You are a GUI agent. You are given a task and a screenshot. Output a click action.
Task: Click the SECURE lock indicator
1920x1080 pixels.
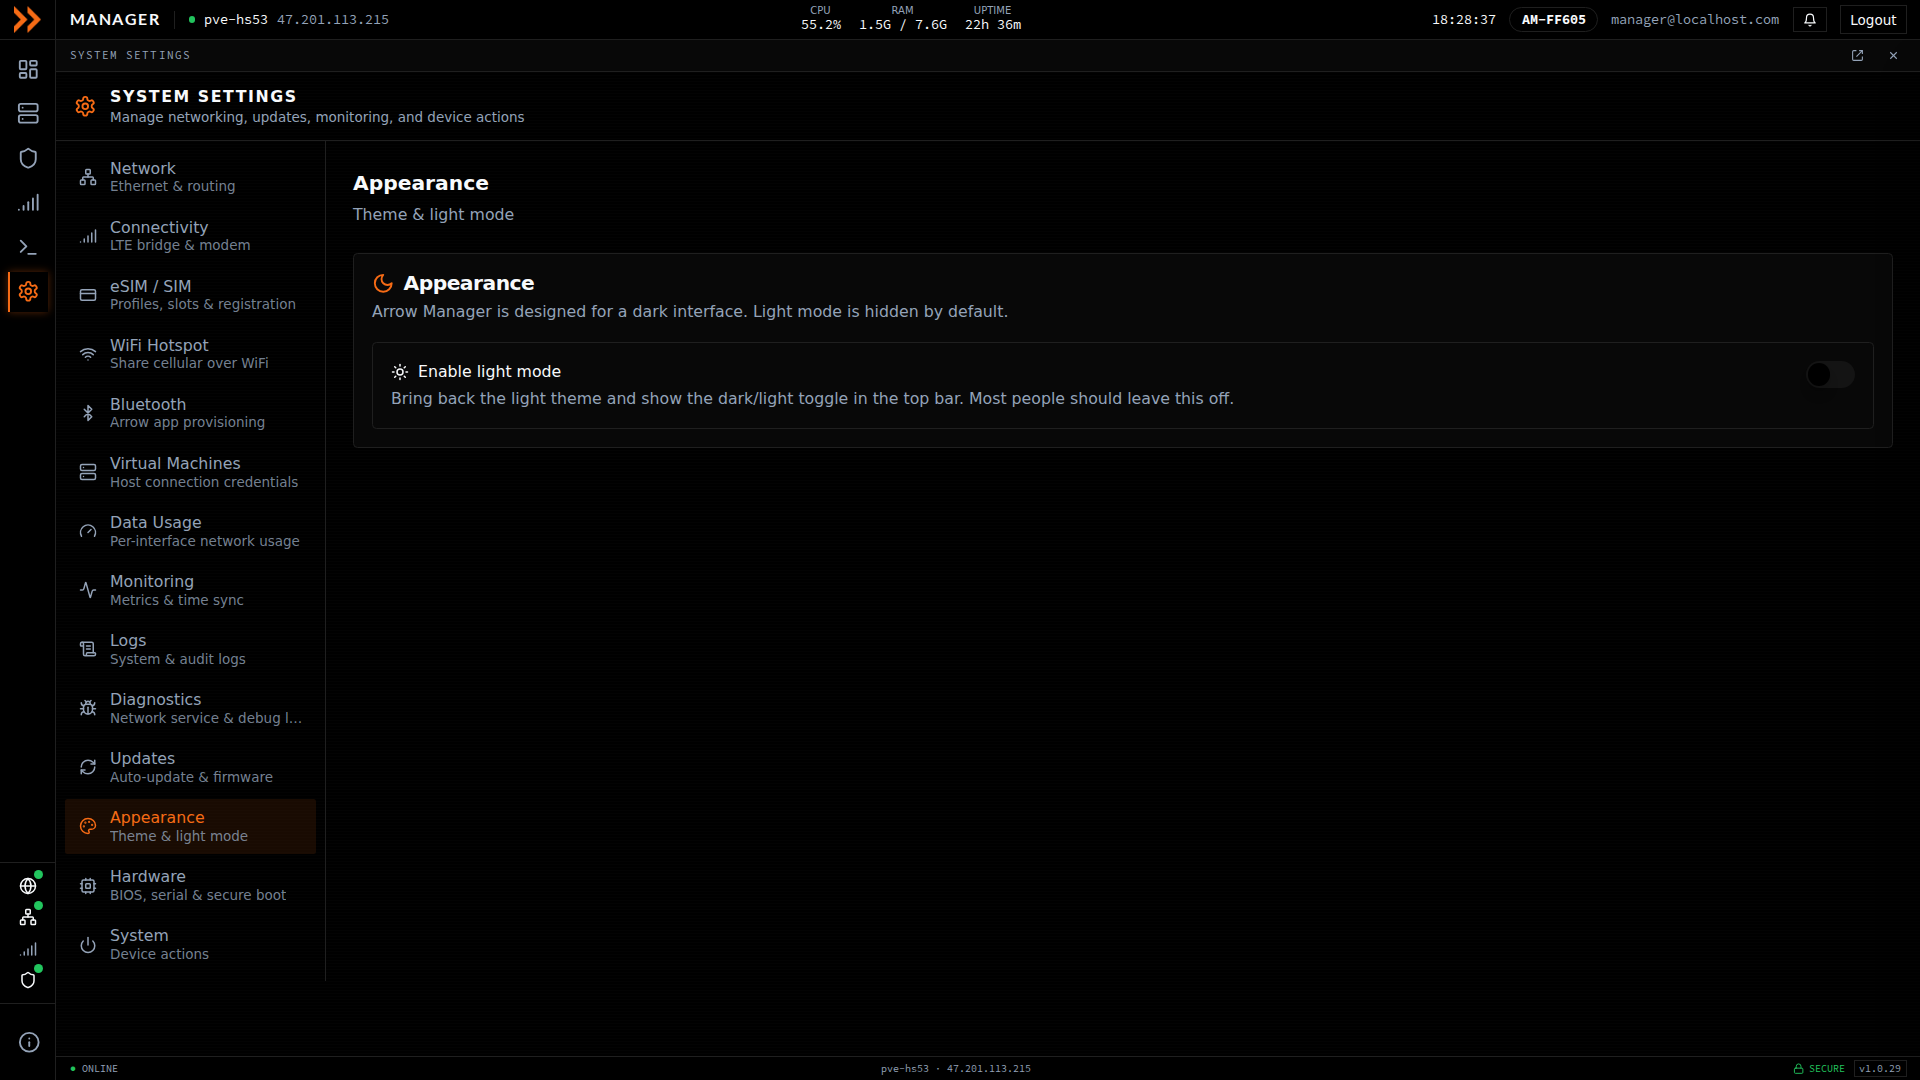[x=1819, y=1069]
